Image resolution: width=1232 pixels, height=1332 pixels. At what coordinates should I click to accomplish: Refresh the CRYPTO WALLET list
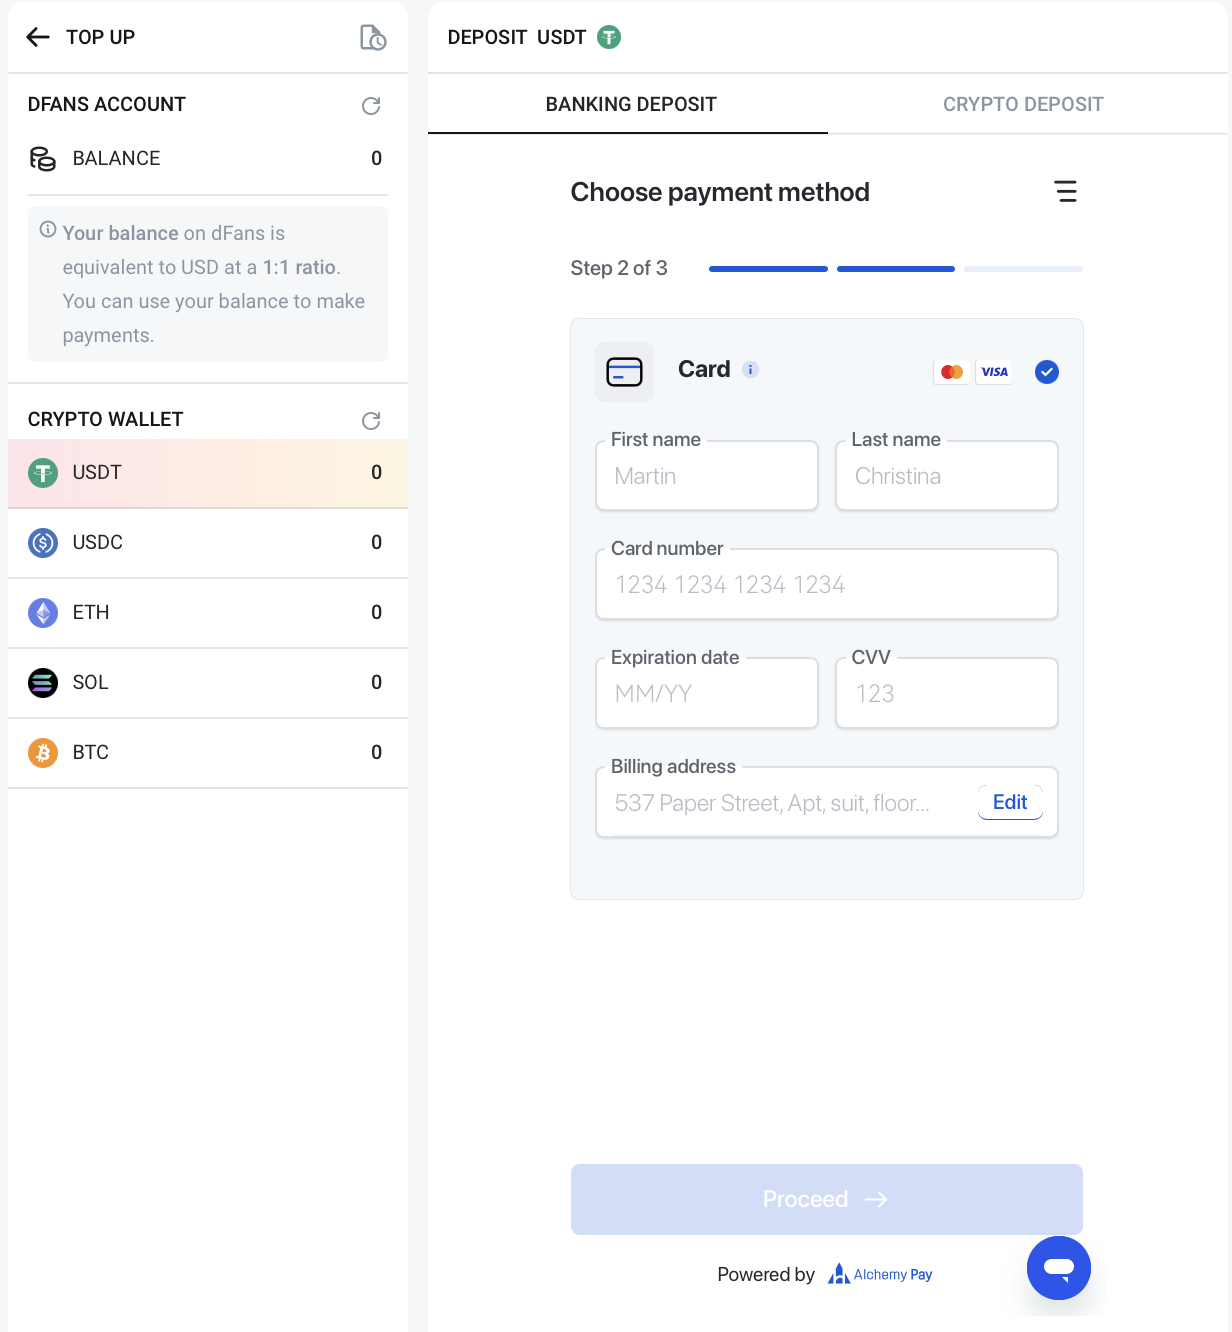(371, 421)
